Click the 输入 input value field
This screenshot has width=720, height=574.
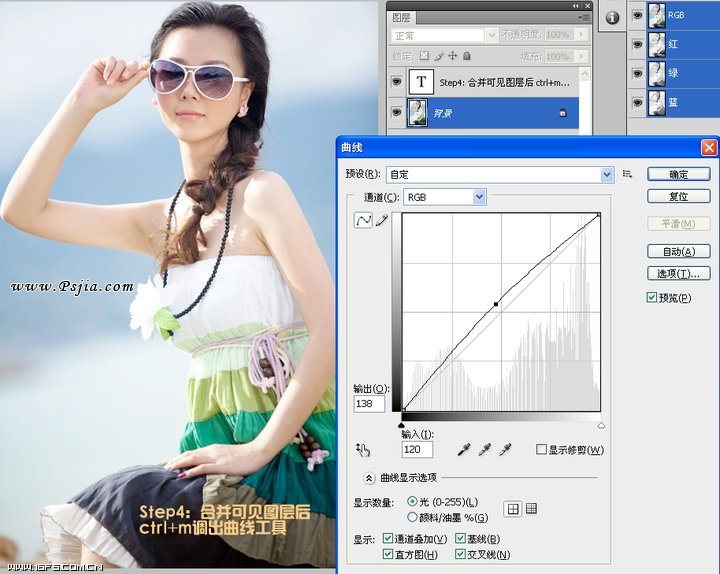pos(417,449)
